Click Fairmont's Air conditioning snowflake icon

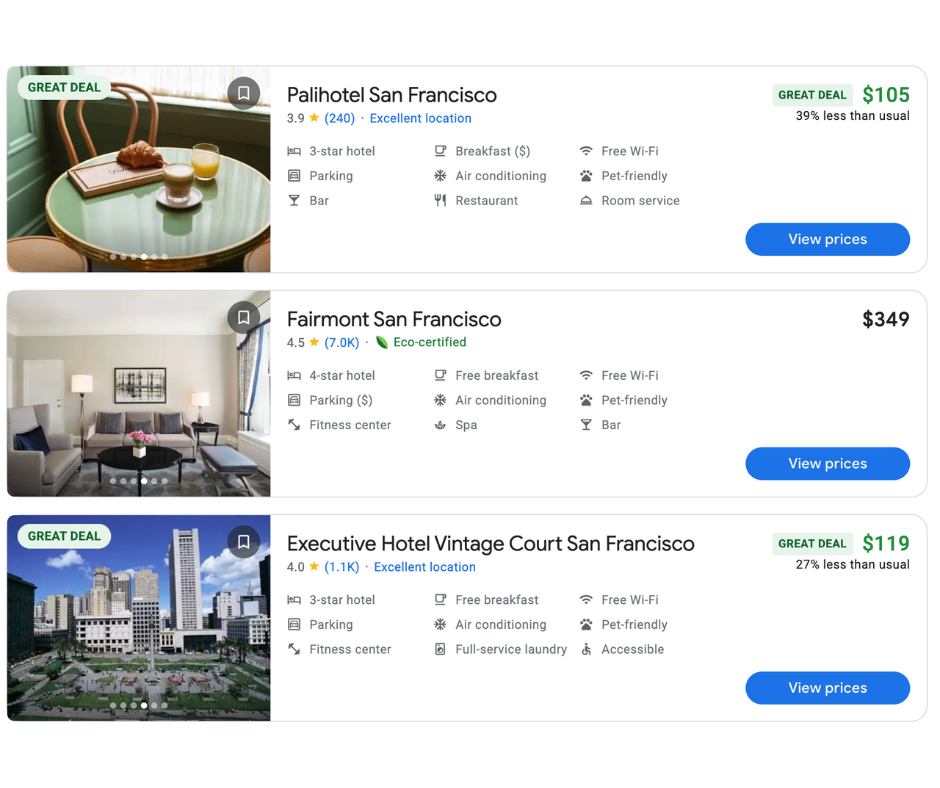tap(440, 400)
